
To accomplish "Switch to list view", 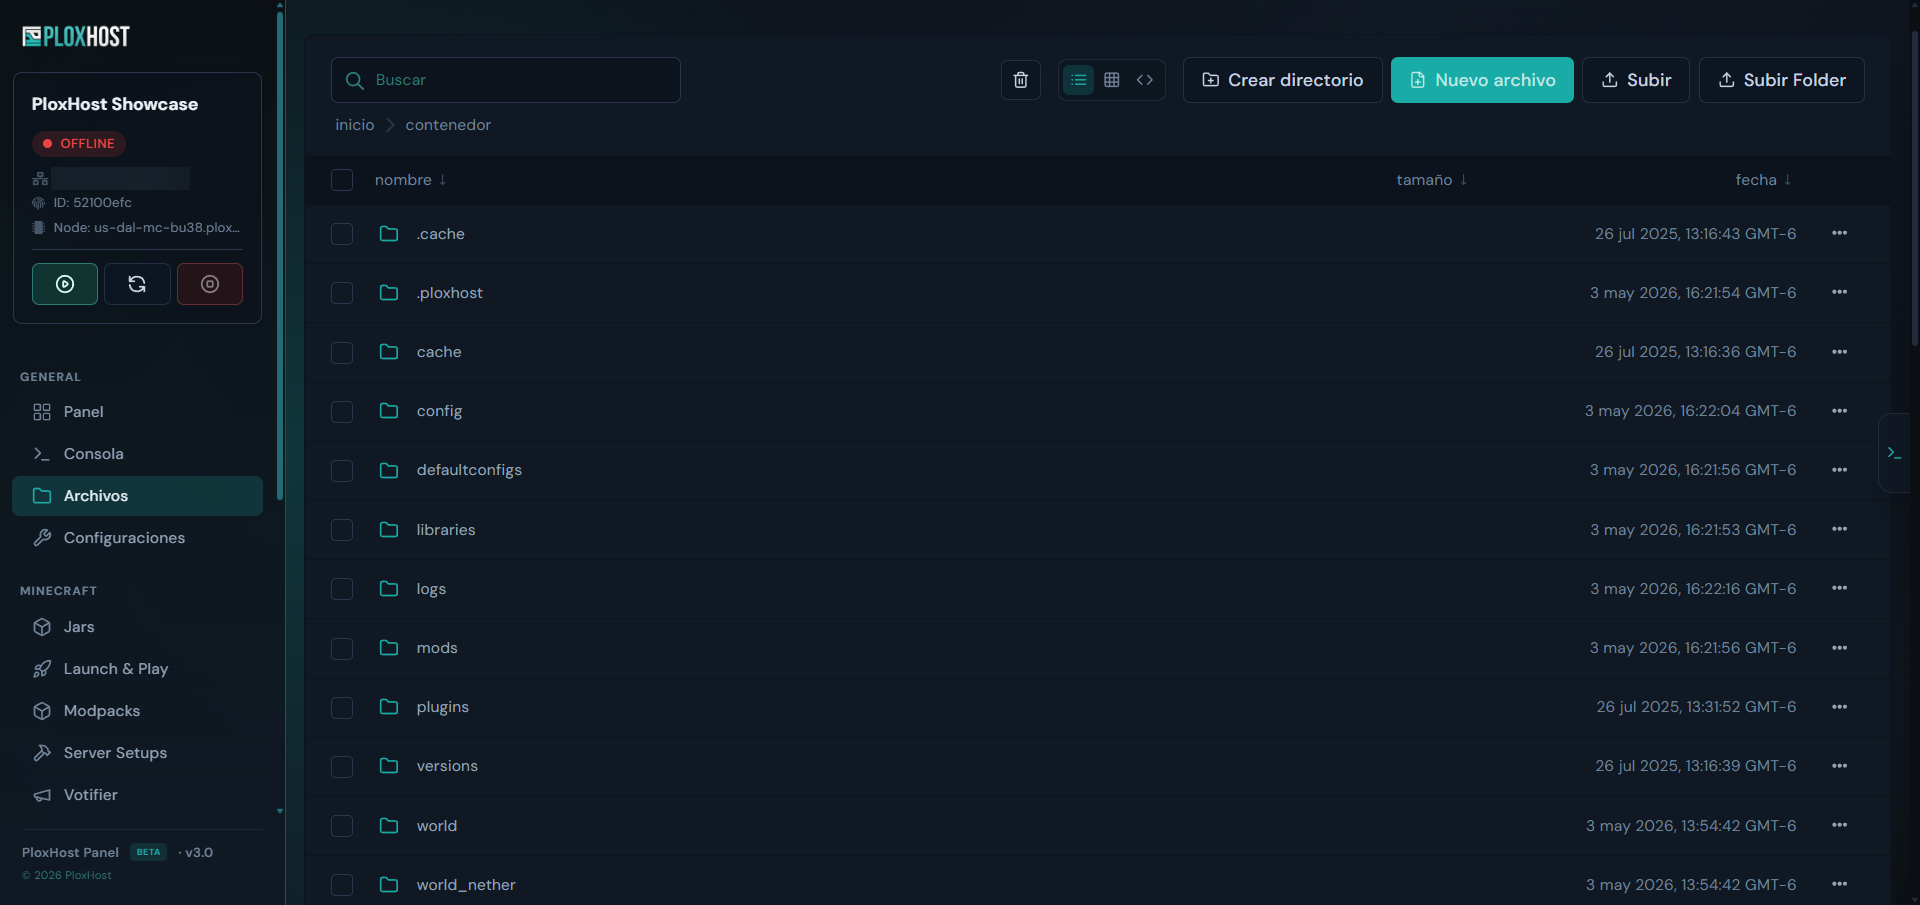I will tap(1078, 80).
